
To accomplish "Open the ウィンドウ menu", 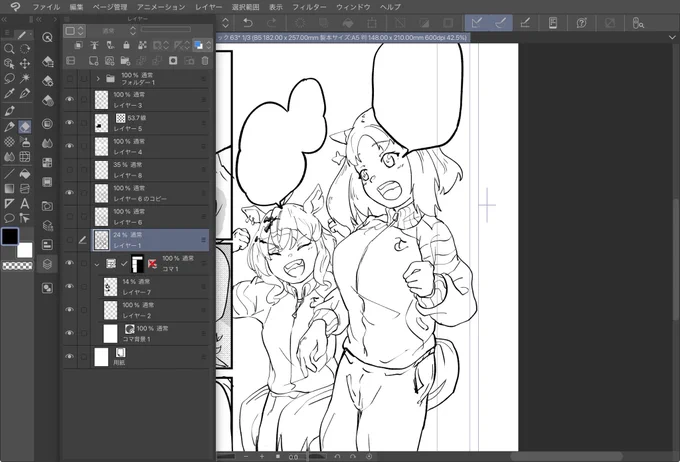I will pyautogui.click(x=353, y=7).
